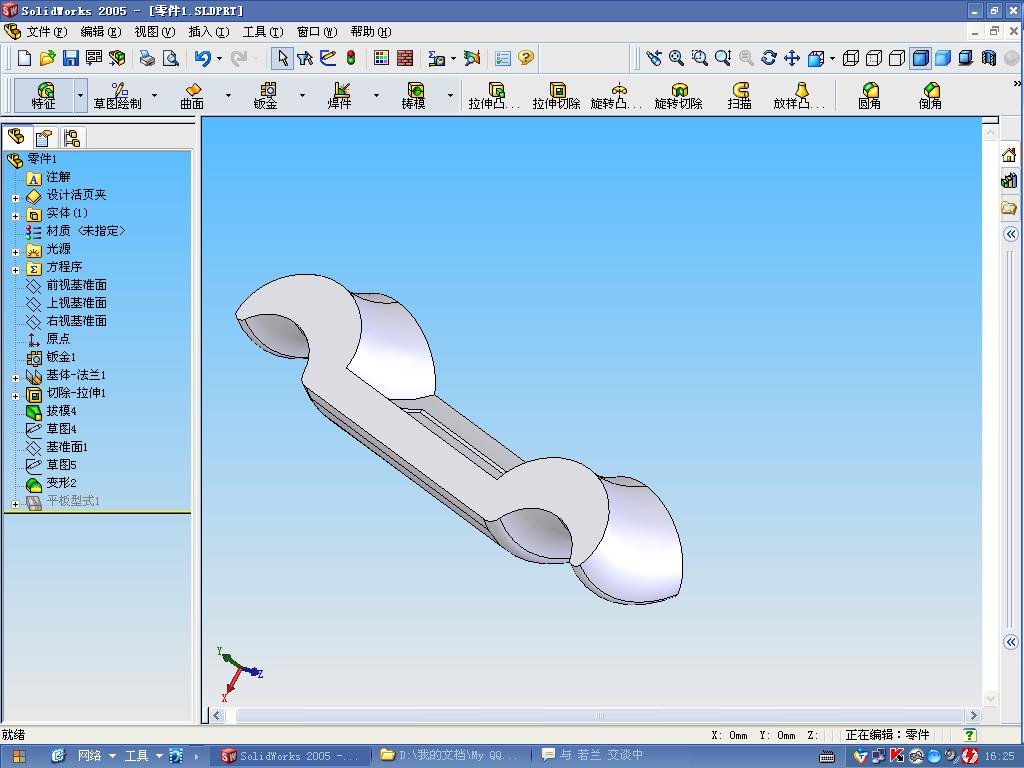Click the Revolved Boss tool

tap(616, 95)
